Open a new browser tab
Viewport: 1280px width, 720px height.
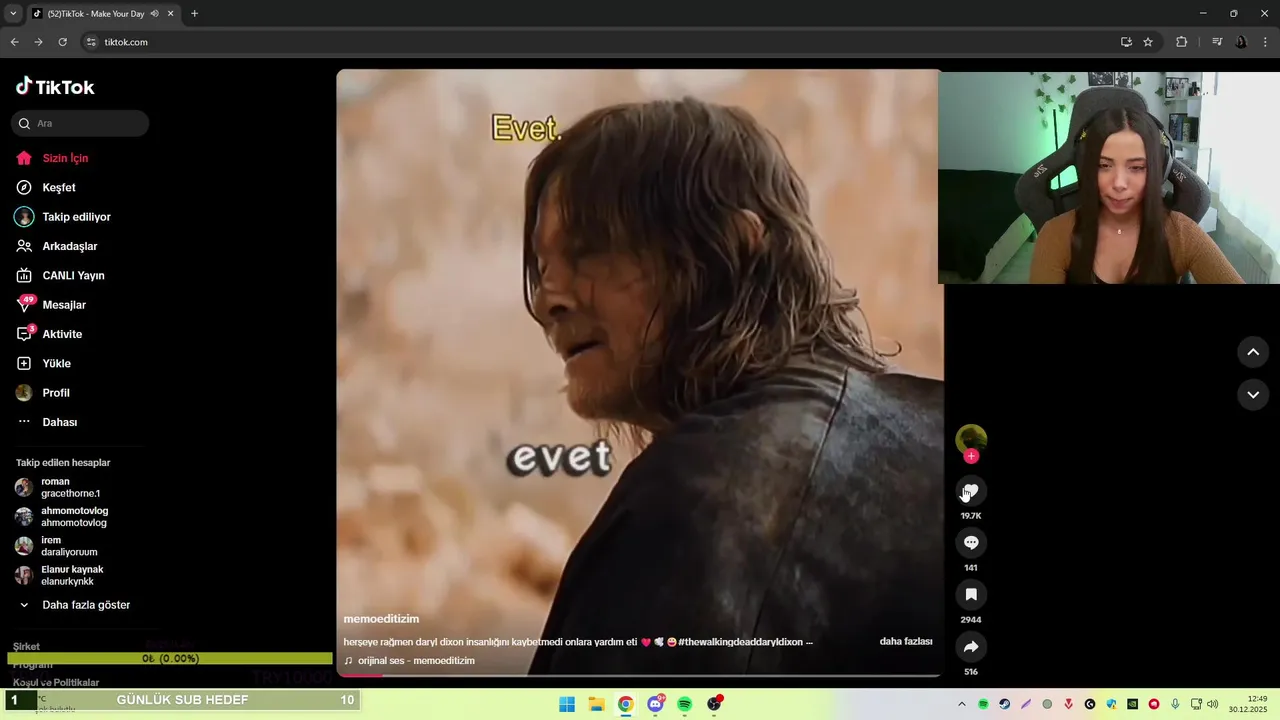[x=194, y=14]
